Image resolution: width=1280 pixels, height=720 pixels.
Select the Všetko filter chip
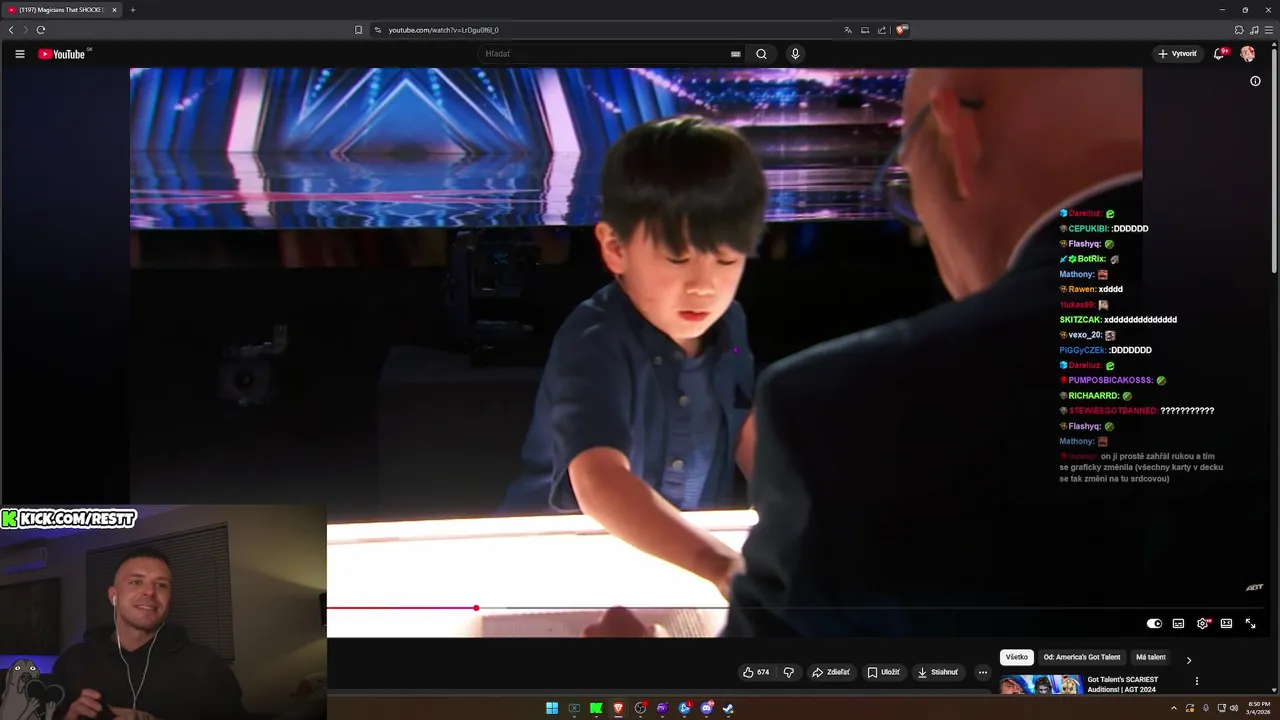pos(1016,657)
